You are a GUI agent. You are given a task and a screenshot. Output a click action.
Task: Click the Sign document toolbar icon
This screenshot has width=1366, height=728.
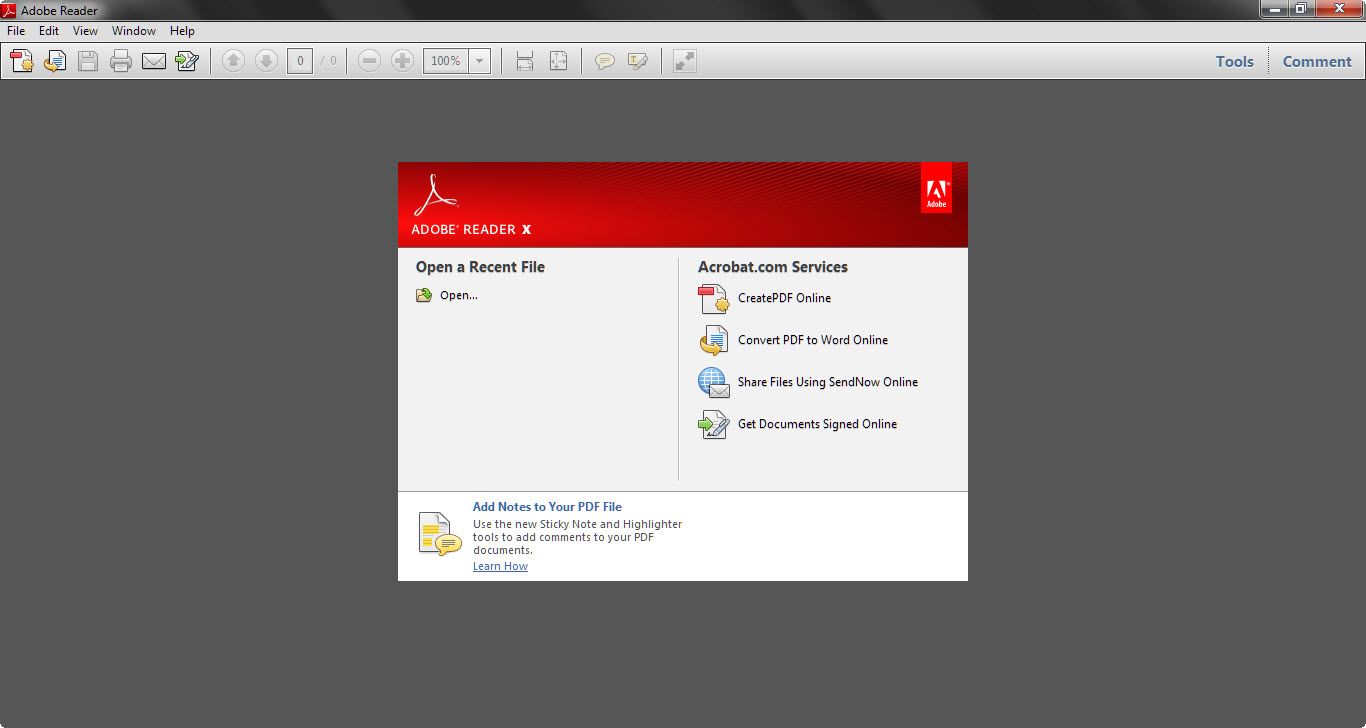click(187, 61)
